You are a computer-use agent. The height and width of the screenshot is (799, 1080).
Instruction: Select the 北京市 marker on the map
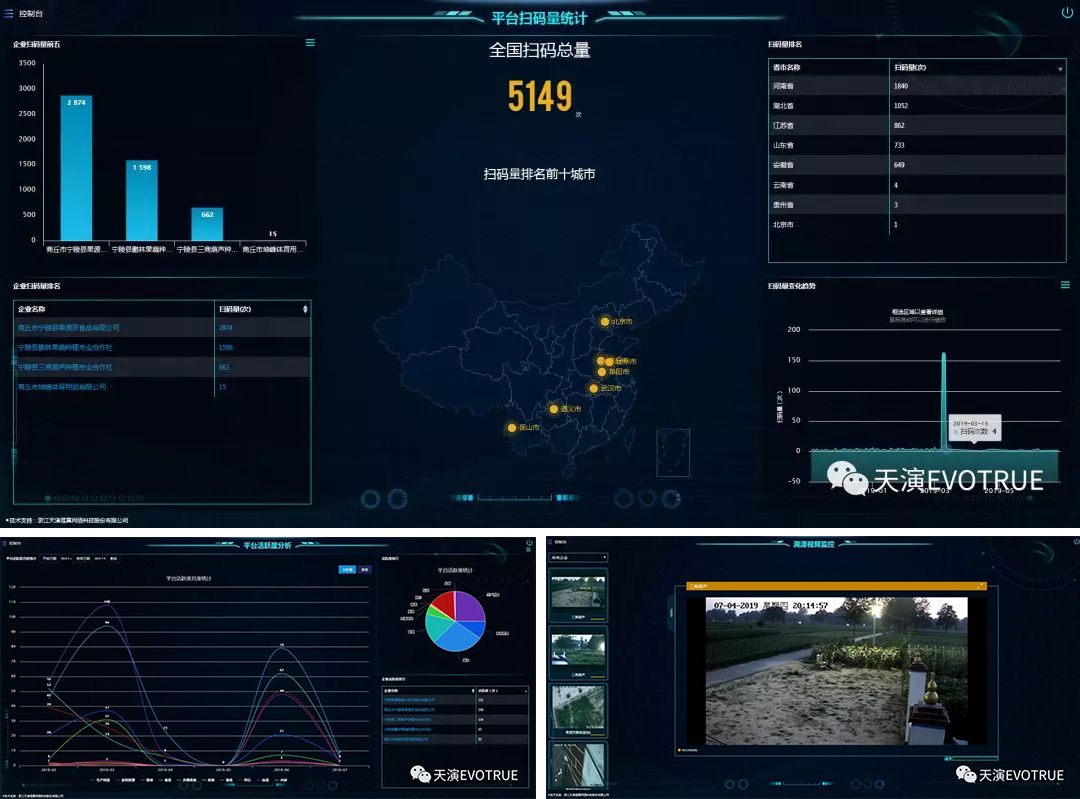click(604, 322)
